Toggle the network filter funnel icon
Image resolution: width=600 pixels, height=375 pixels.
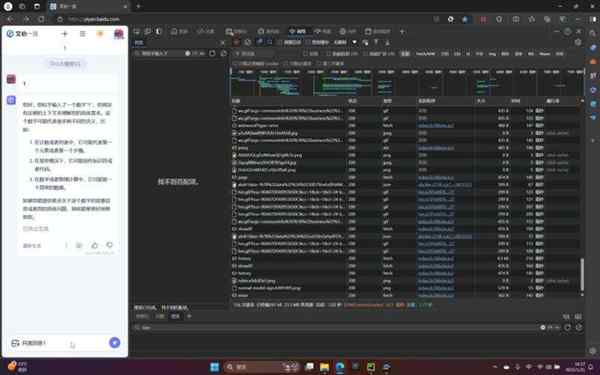(x=260, y=42)
